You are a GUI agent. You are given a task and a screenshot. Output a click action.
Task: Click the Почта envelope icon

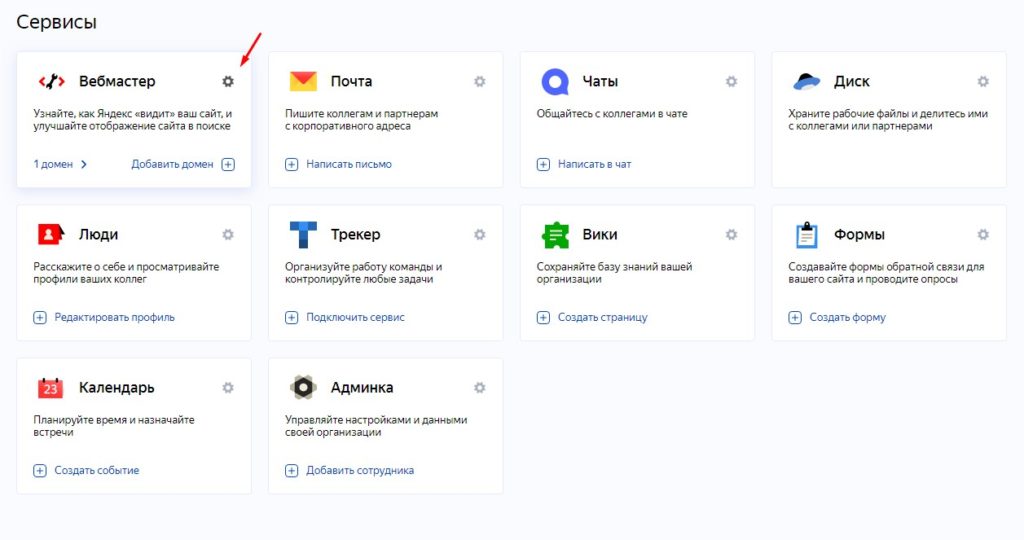[x=303, y=82]
